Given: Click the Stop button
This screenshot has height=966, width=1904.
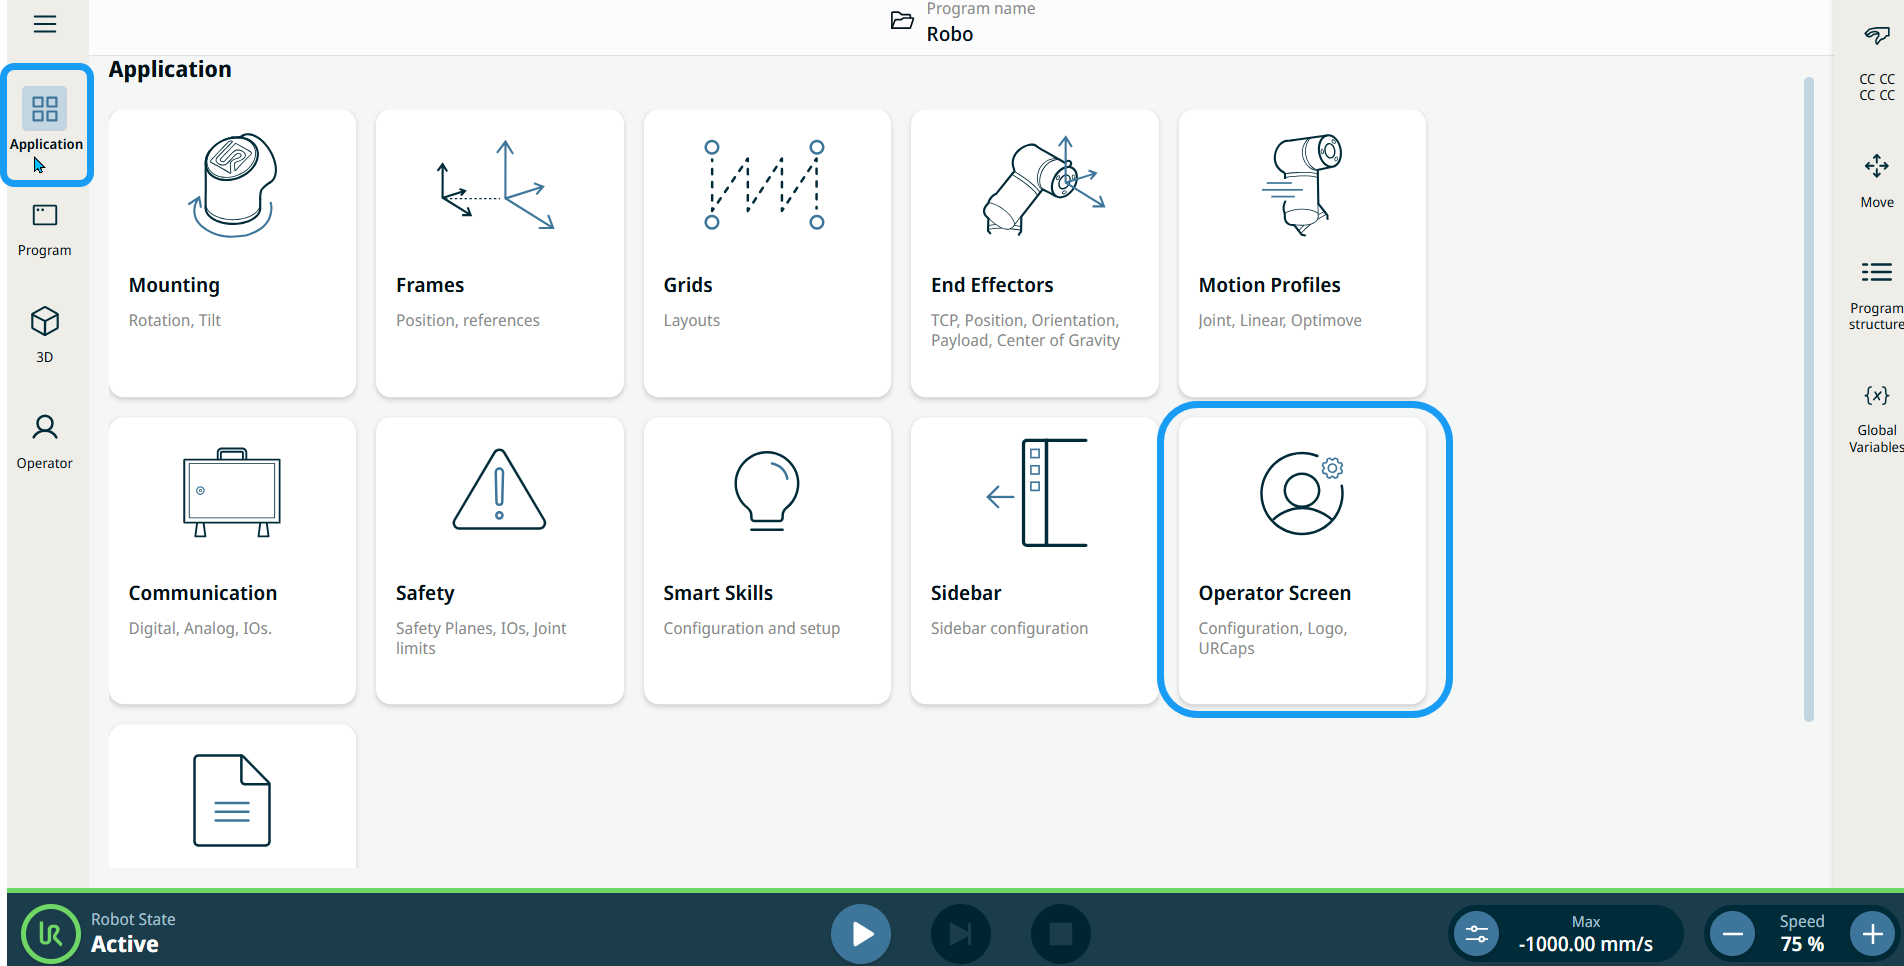Looking at the screenshot, I should pyautogui.click(x=1060, y=934).
